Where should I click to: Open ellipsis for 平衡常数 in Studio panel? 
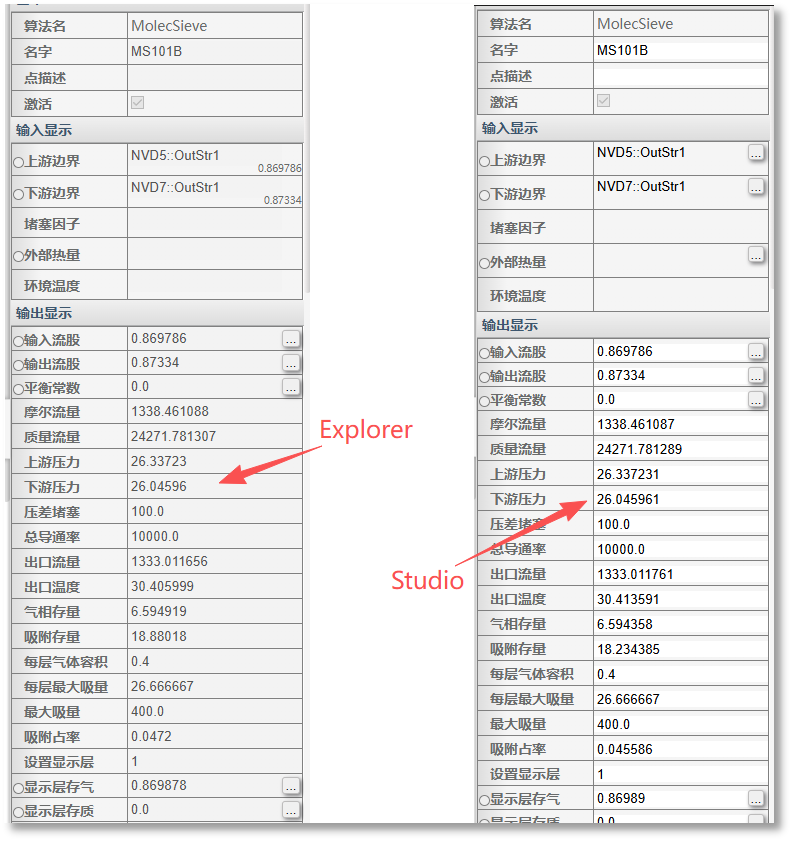click(756, 400)
